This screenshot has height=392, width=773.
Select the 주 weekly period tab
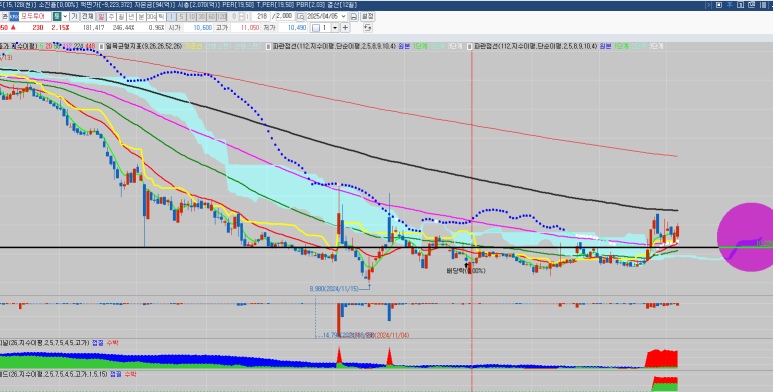pyautogui.click(x=111, y=17)
